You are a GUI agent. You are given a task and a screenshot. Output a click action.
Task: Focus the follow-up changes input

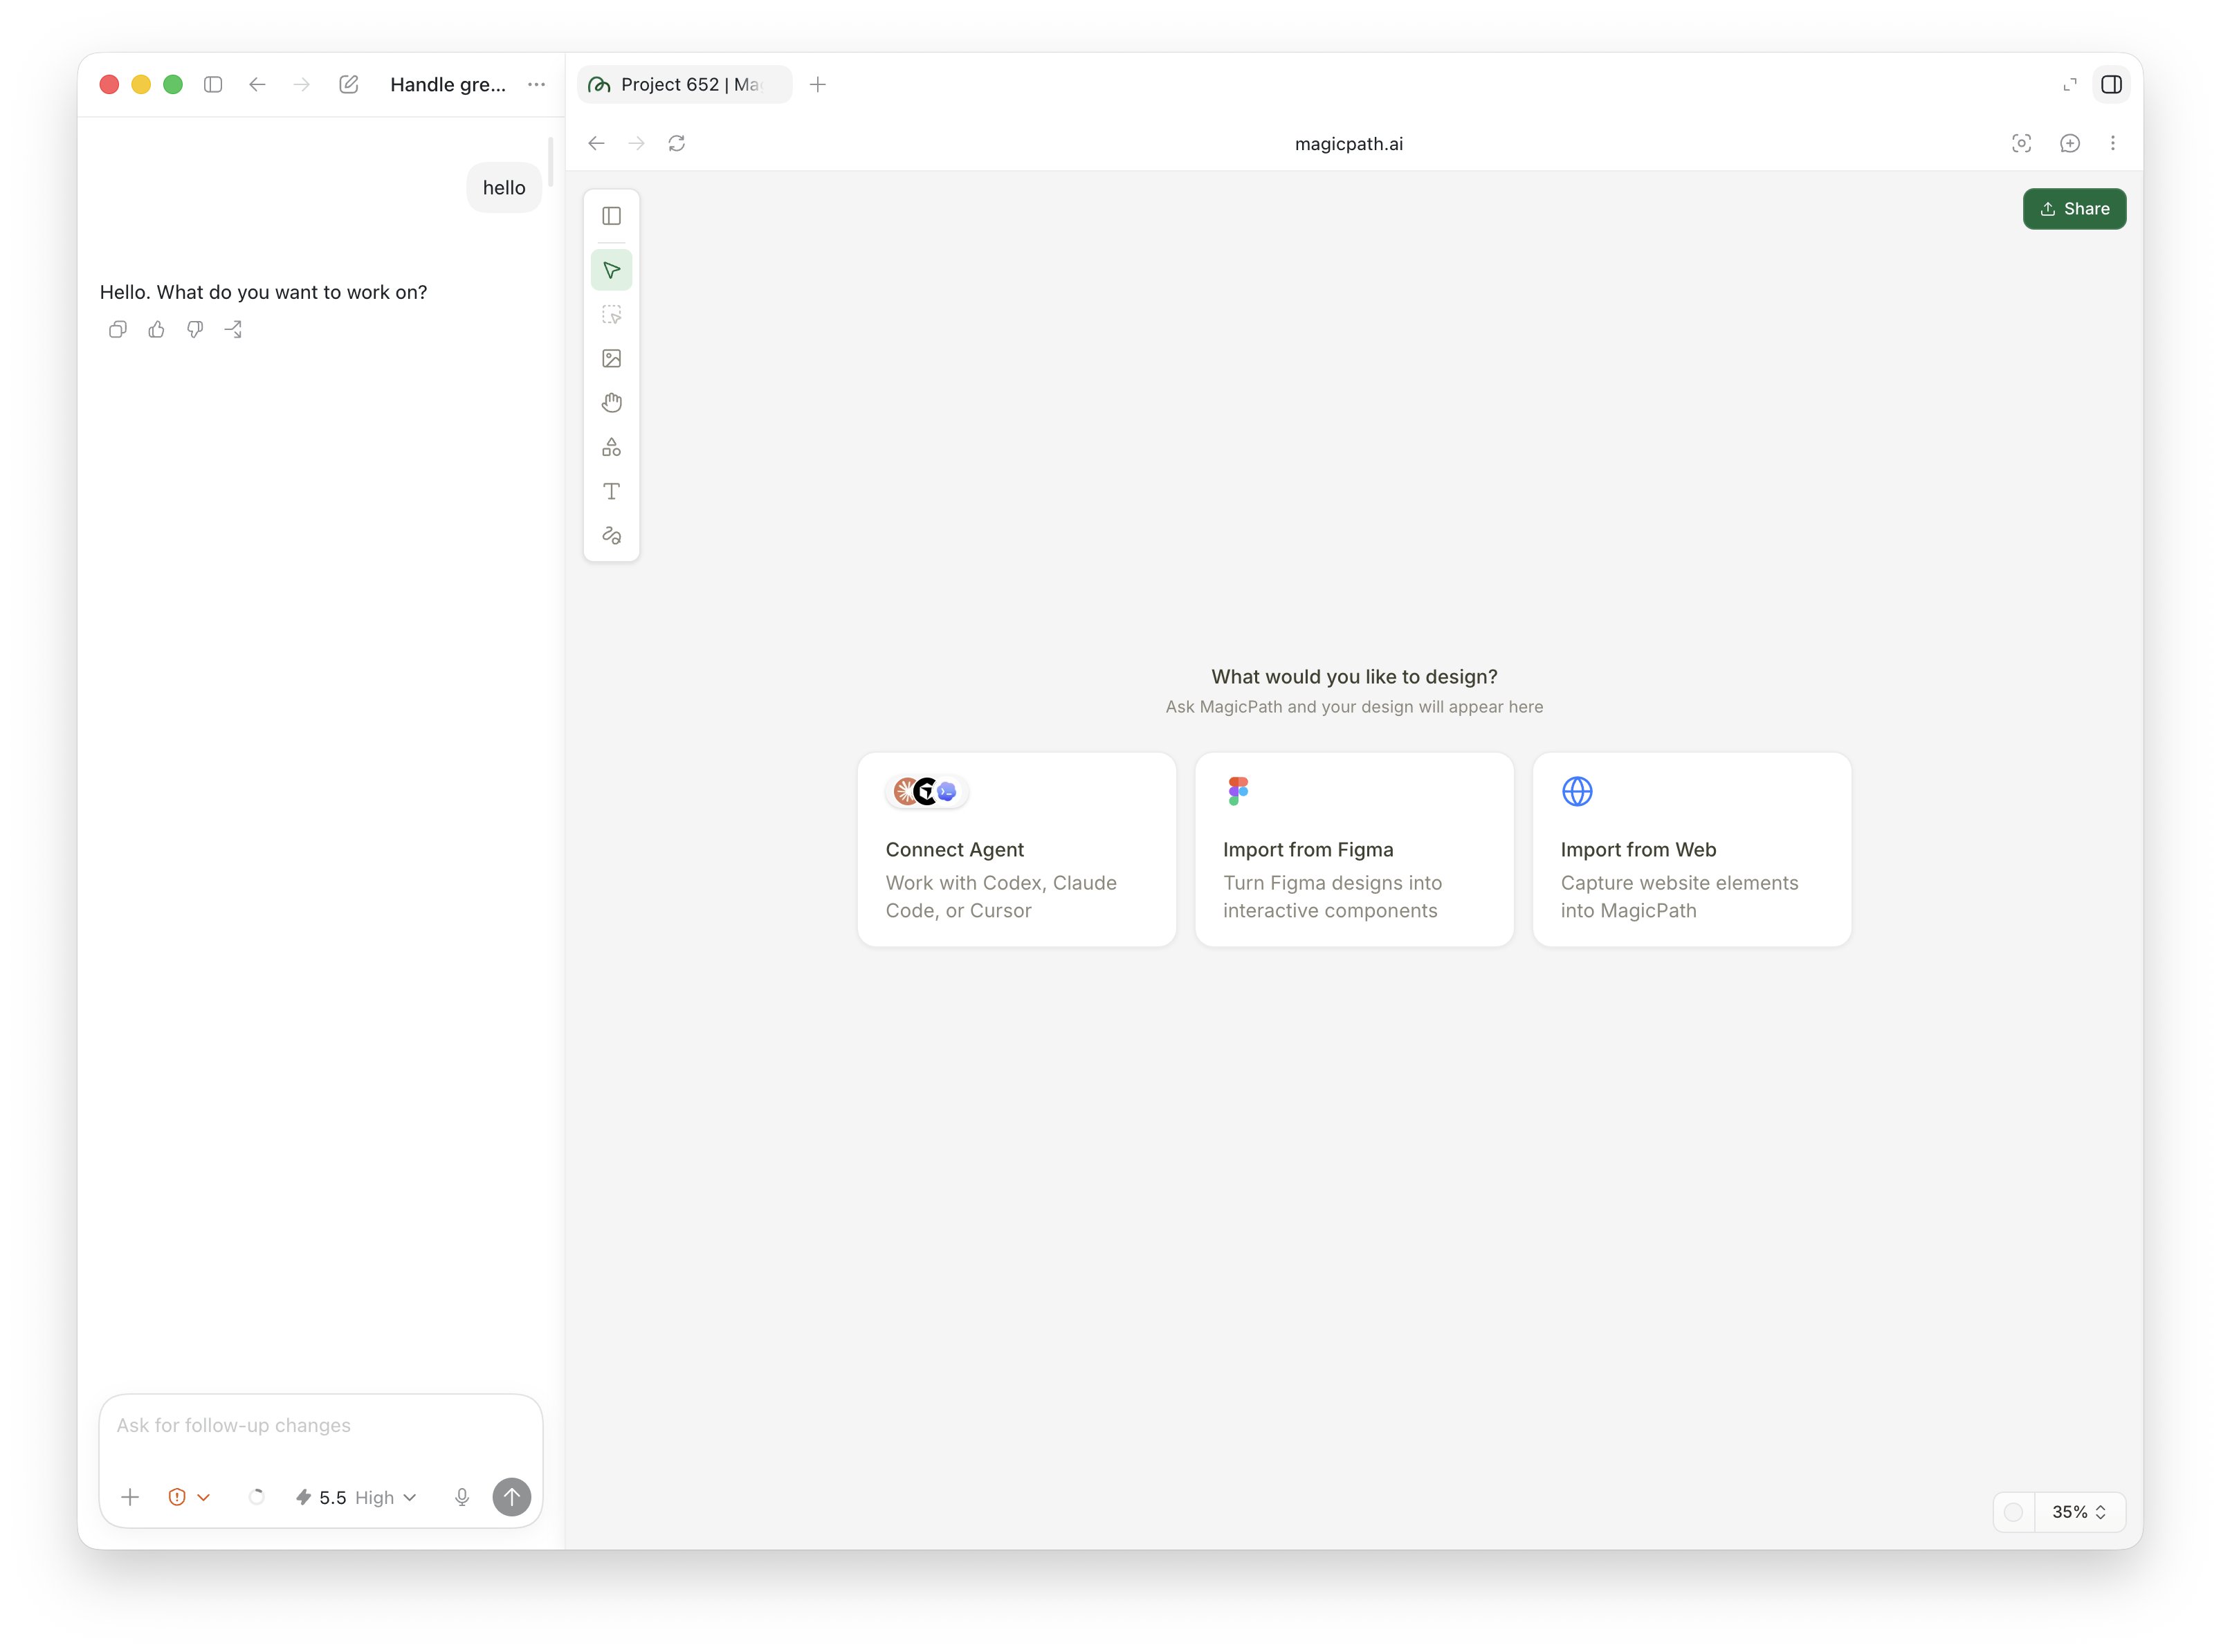point(320,1426)
